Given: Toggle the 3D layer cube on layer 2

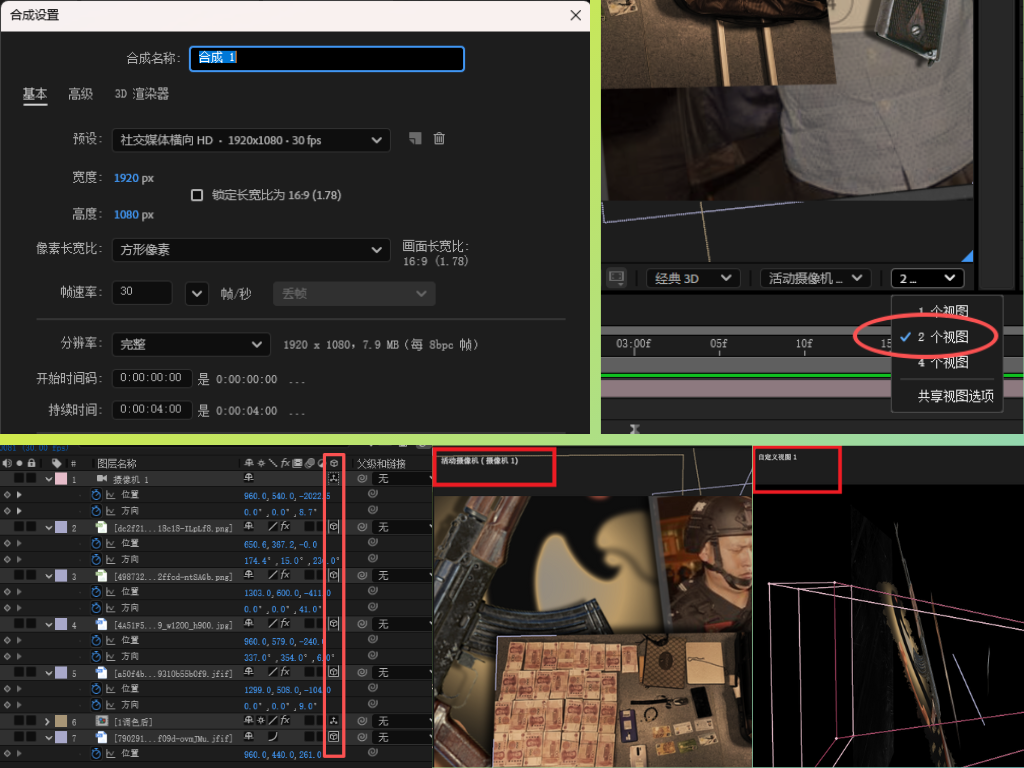Looking at the screenshot, I should coord(334,527).
